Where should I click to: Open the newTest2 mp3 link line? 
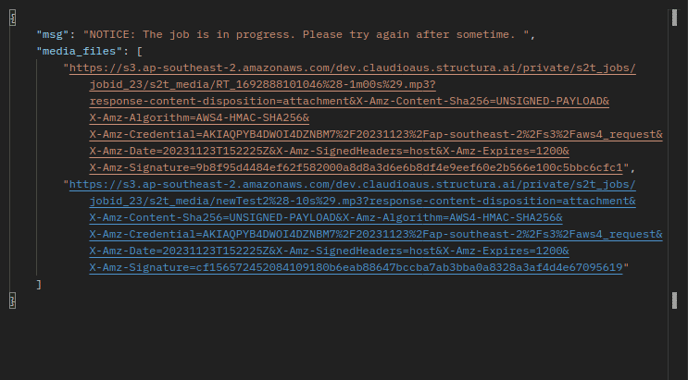click(362, 201)
